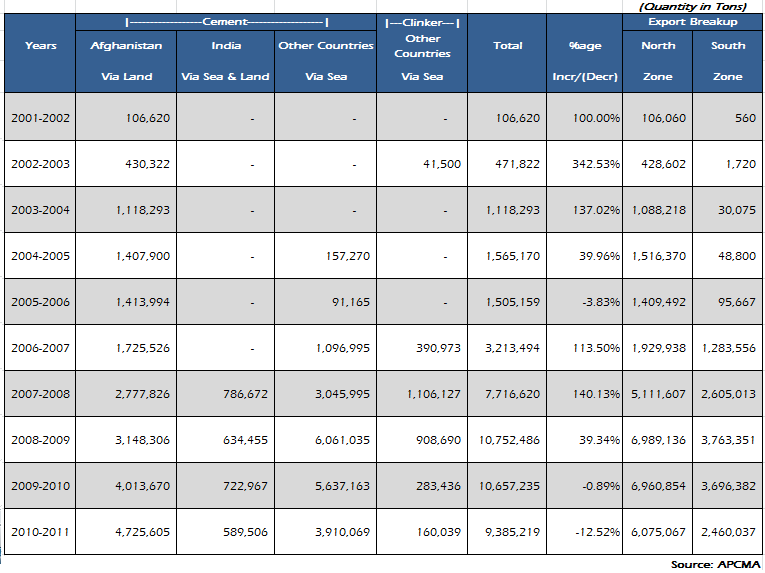Click the 2010-2011 year row label
The width and height of the screenshot is (765, 573).
(41, 532)
